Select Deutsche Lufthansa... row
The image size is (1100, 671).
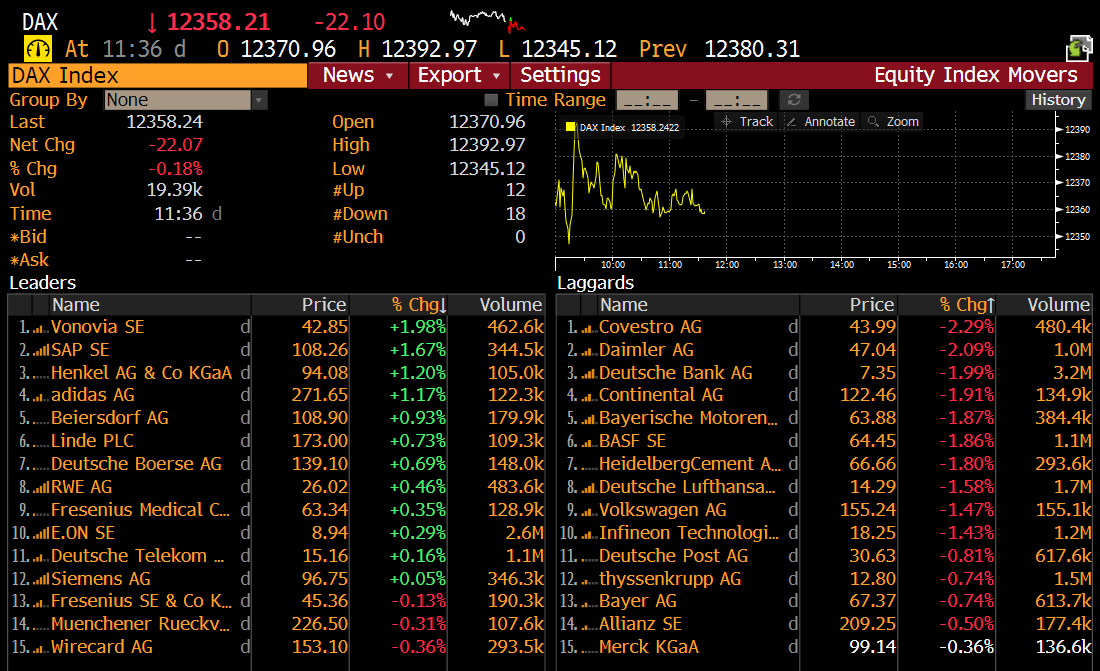[x=824, y=487]
